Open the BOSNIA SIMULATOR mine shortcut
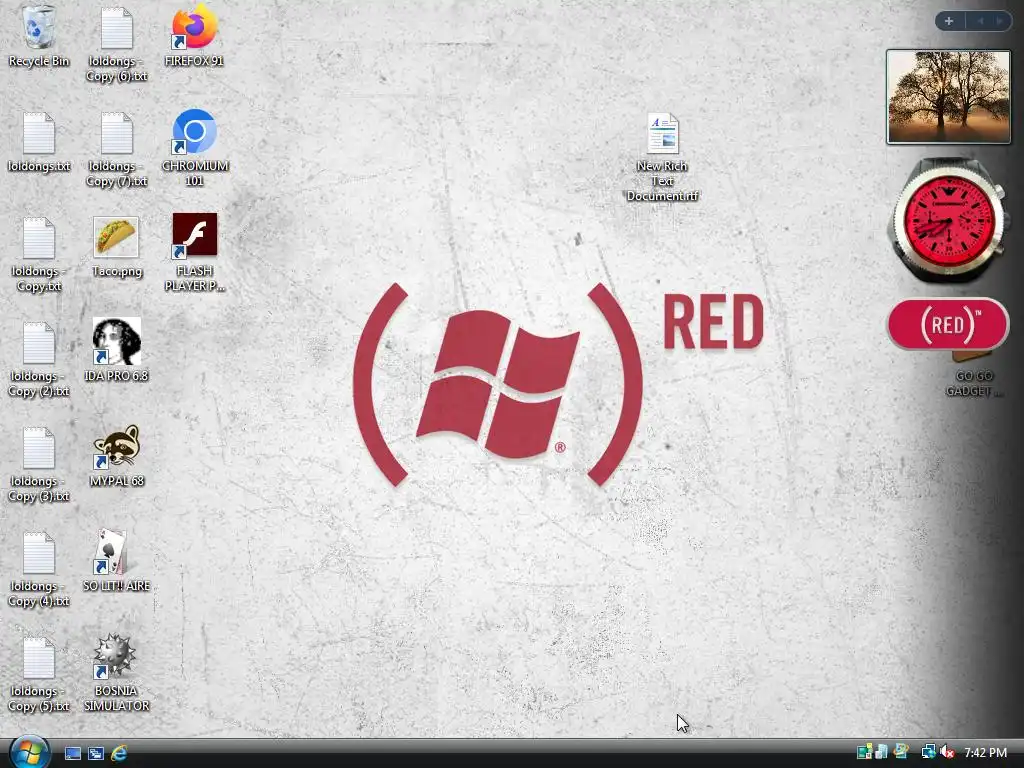 coord(116,673)
